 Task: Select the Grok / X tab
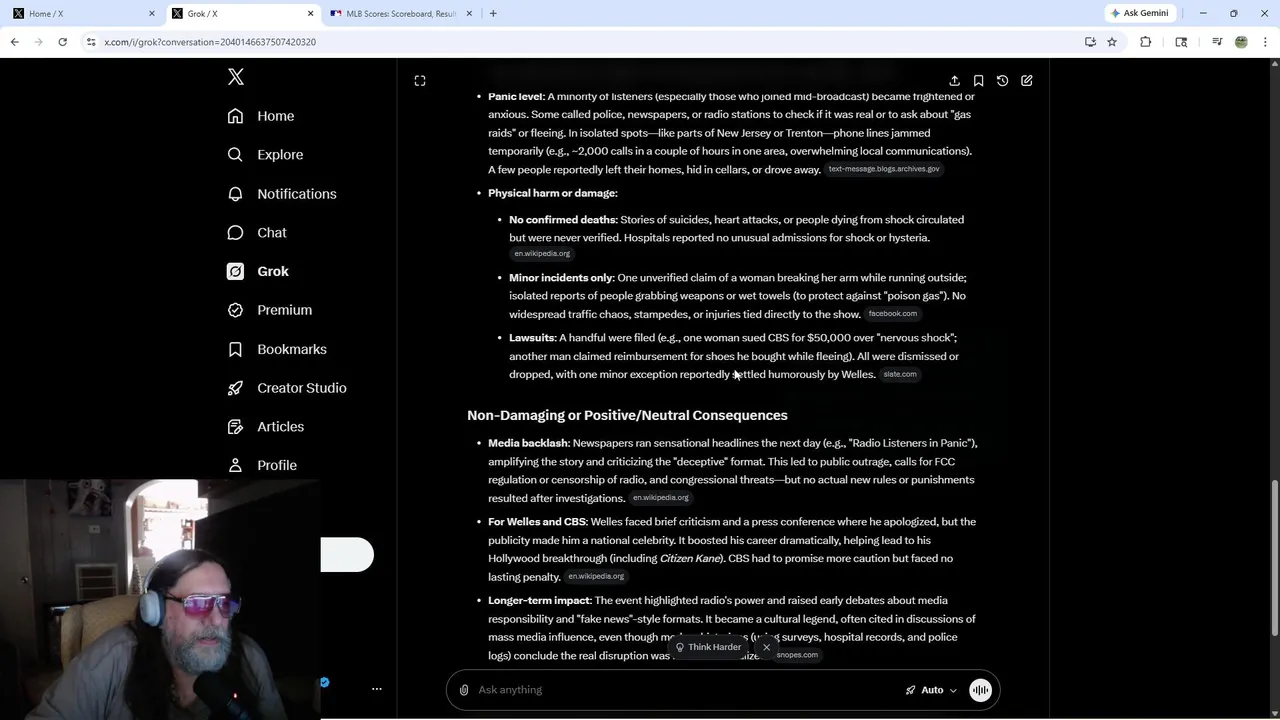coord(242,14)
